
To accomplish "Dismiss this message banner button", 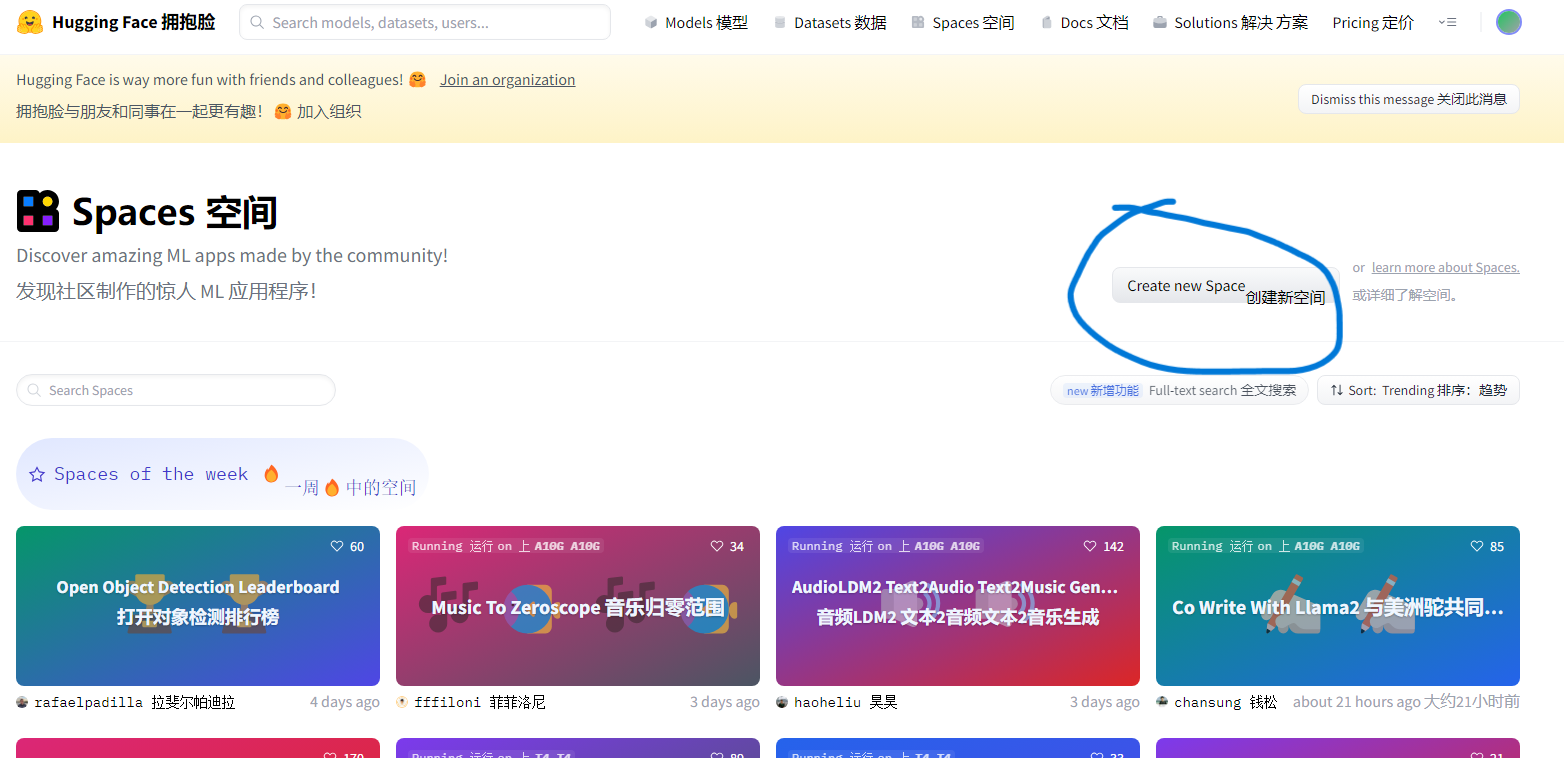I will coord(1408,99).
